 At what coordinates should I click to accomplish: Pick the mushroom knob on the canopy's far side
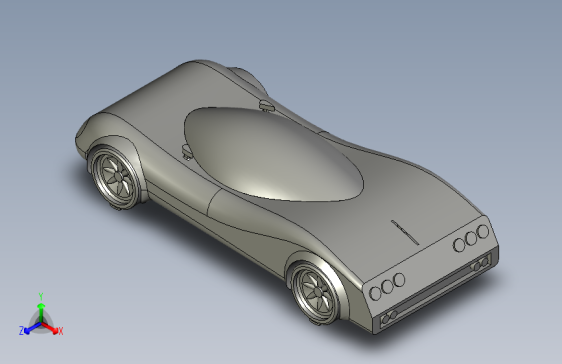click(266, 106)
